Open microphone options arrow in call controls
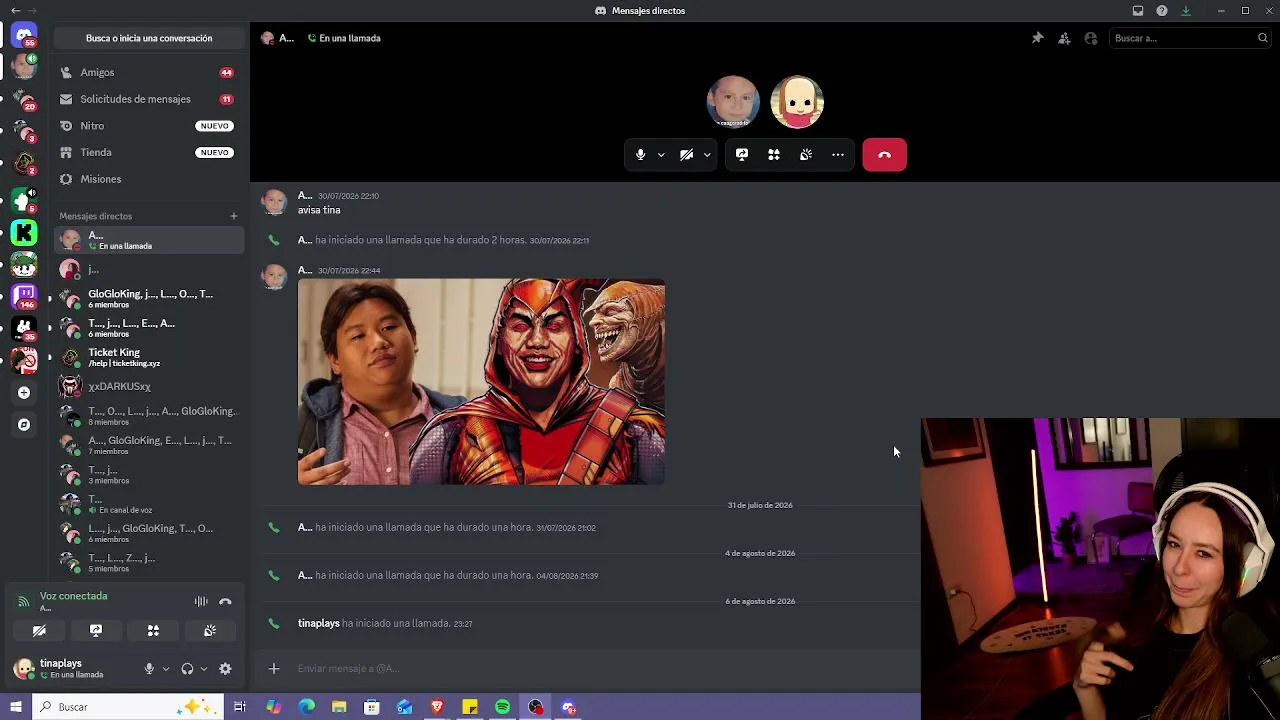The height and width of the screenshot is (720, 1280). pos(661,155)
